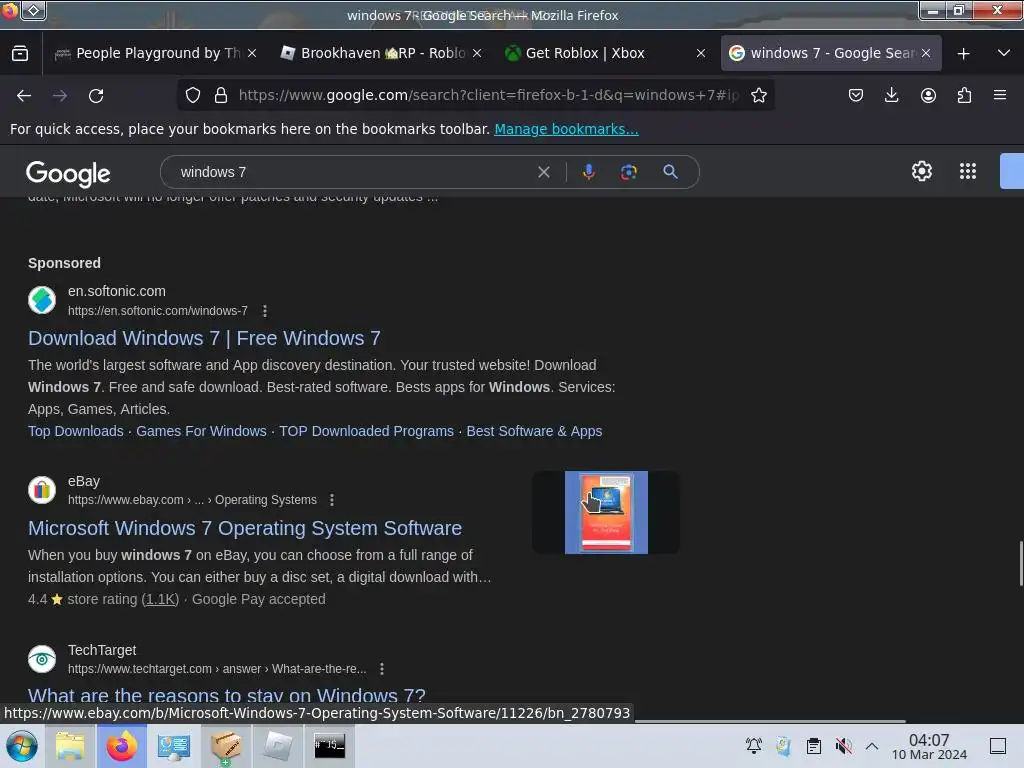Click the URL address bar
The image size is (1024, 768).
coord(488,95)
